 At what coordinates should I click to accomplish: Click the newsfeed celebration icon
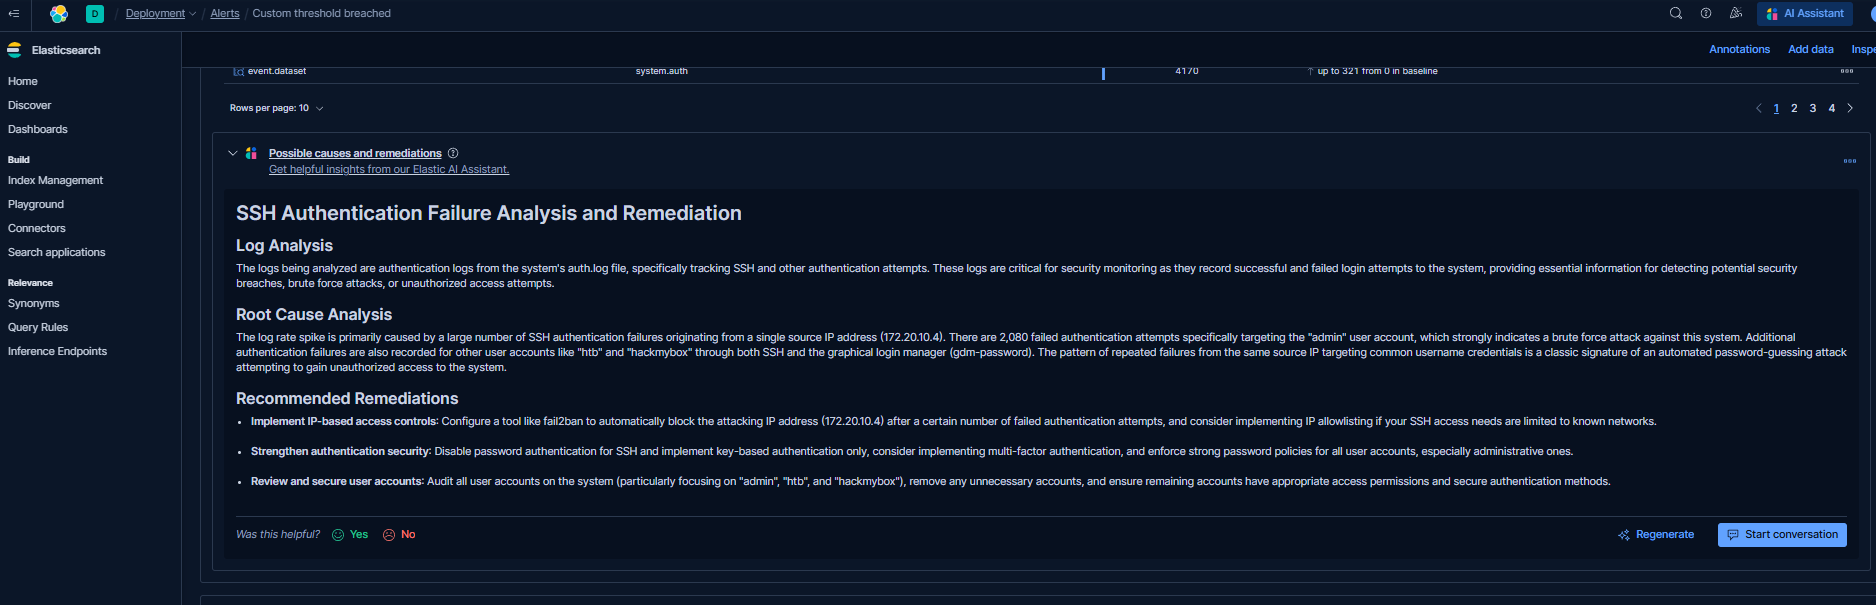pyautogui.click(x=1736, y=14)
